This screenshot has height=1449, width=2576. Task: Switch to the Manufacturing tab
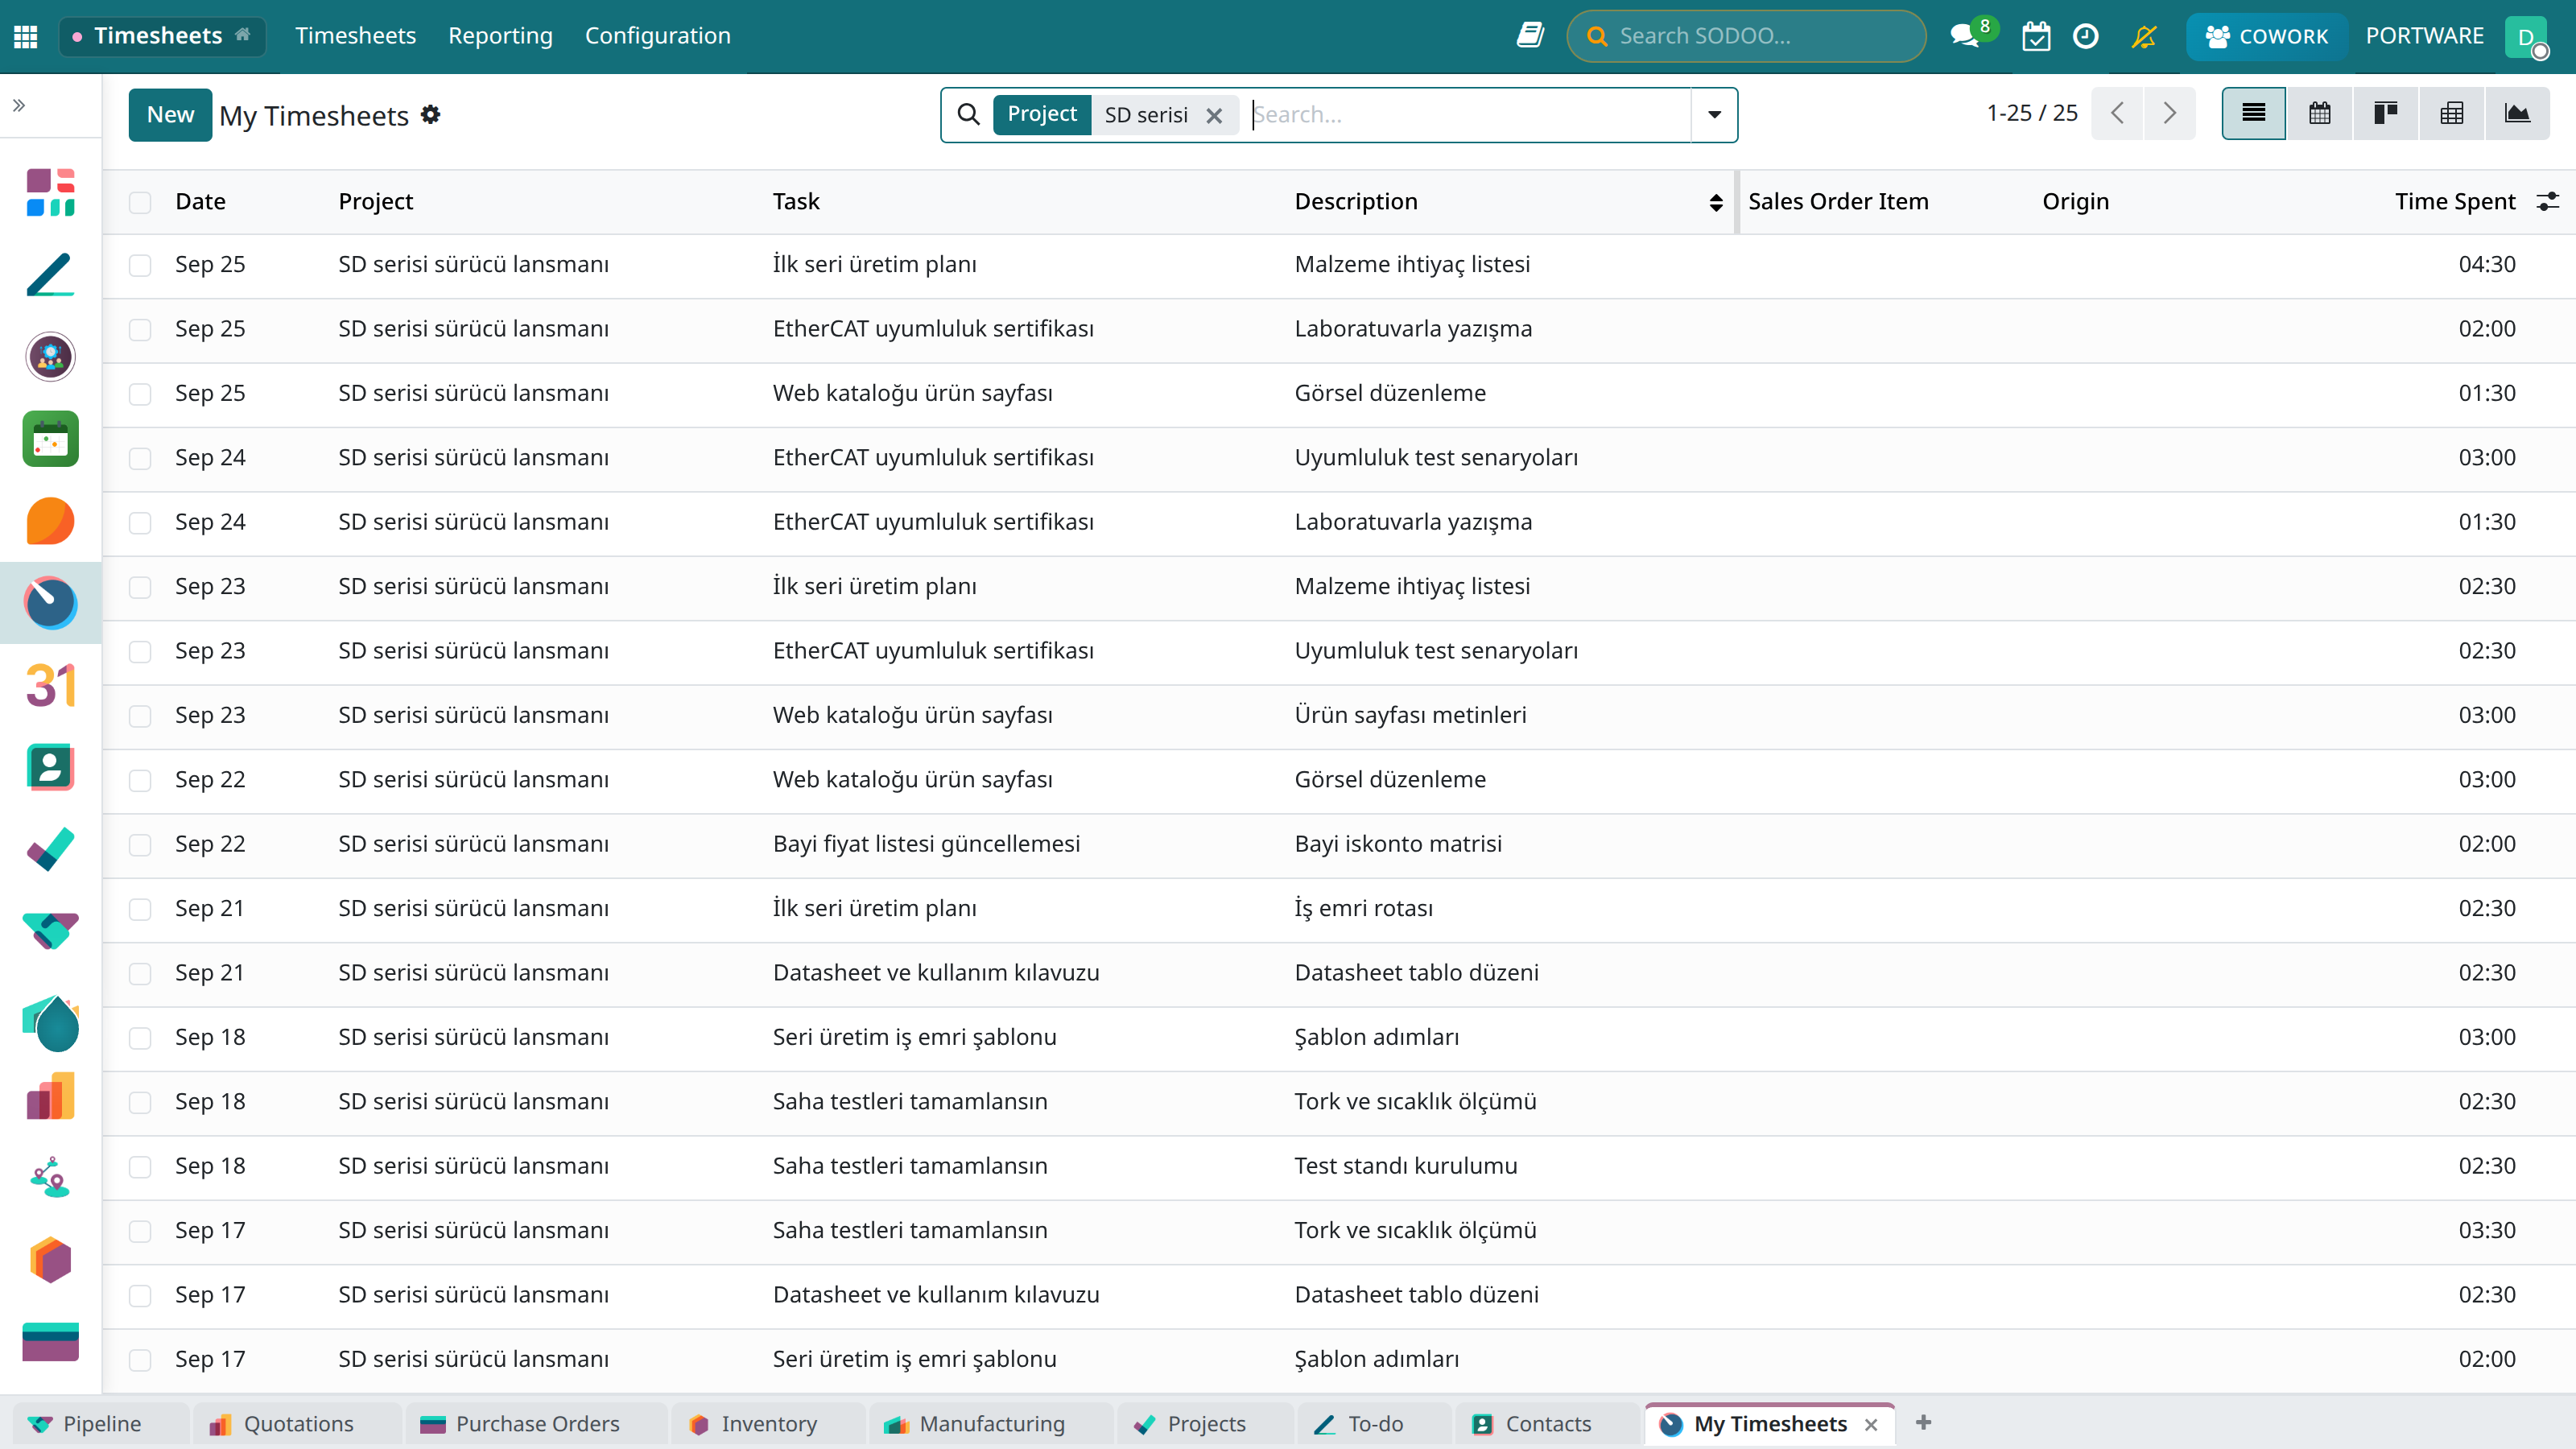[x=991, y=1424]
